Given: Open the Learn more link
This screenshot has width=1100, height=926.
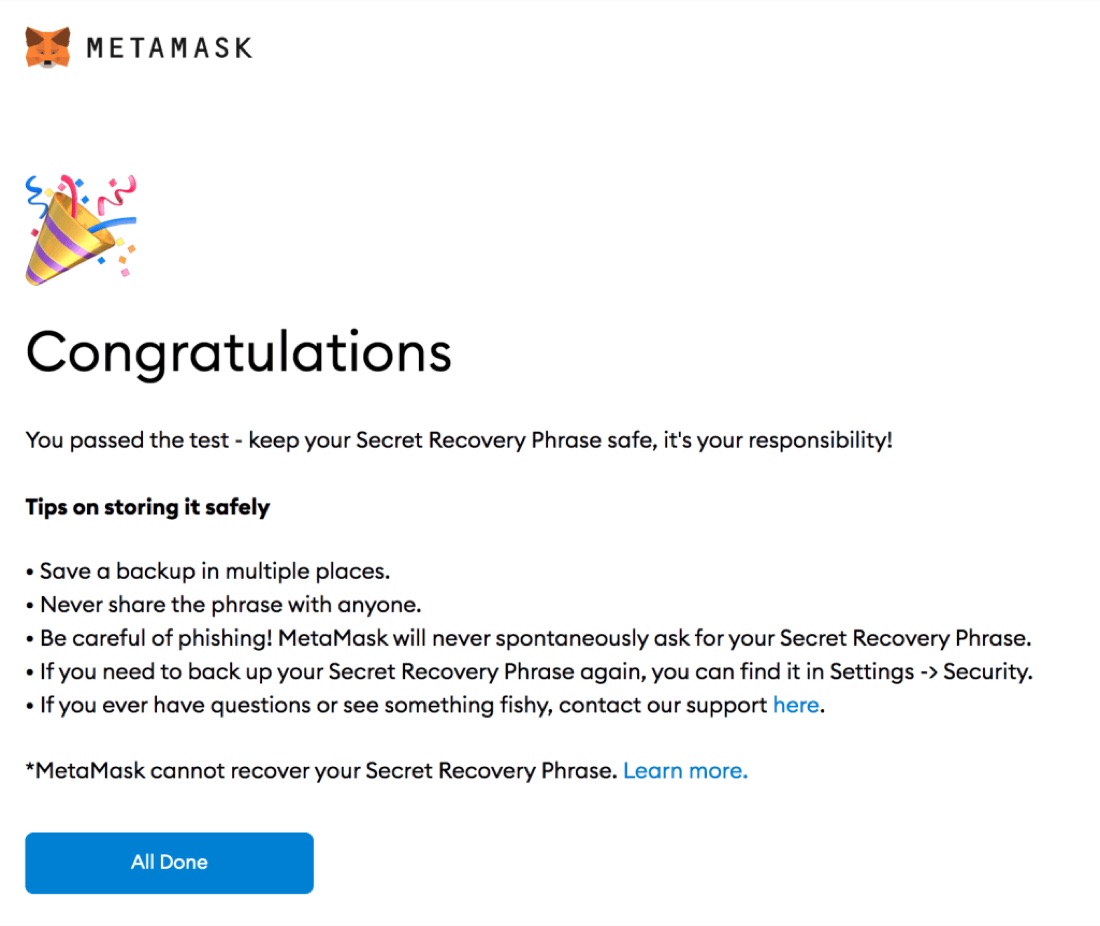Looking at the screenshot, I should (685, 771).
